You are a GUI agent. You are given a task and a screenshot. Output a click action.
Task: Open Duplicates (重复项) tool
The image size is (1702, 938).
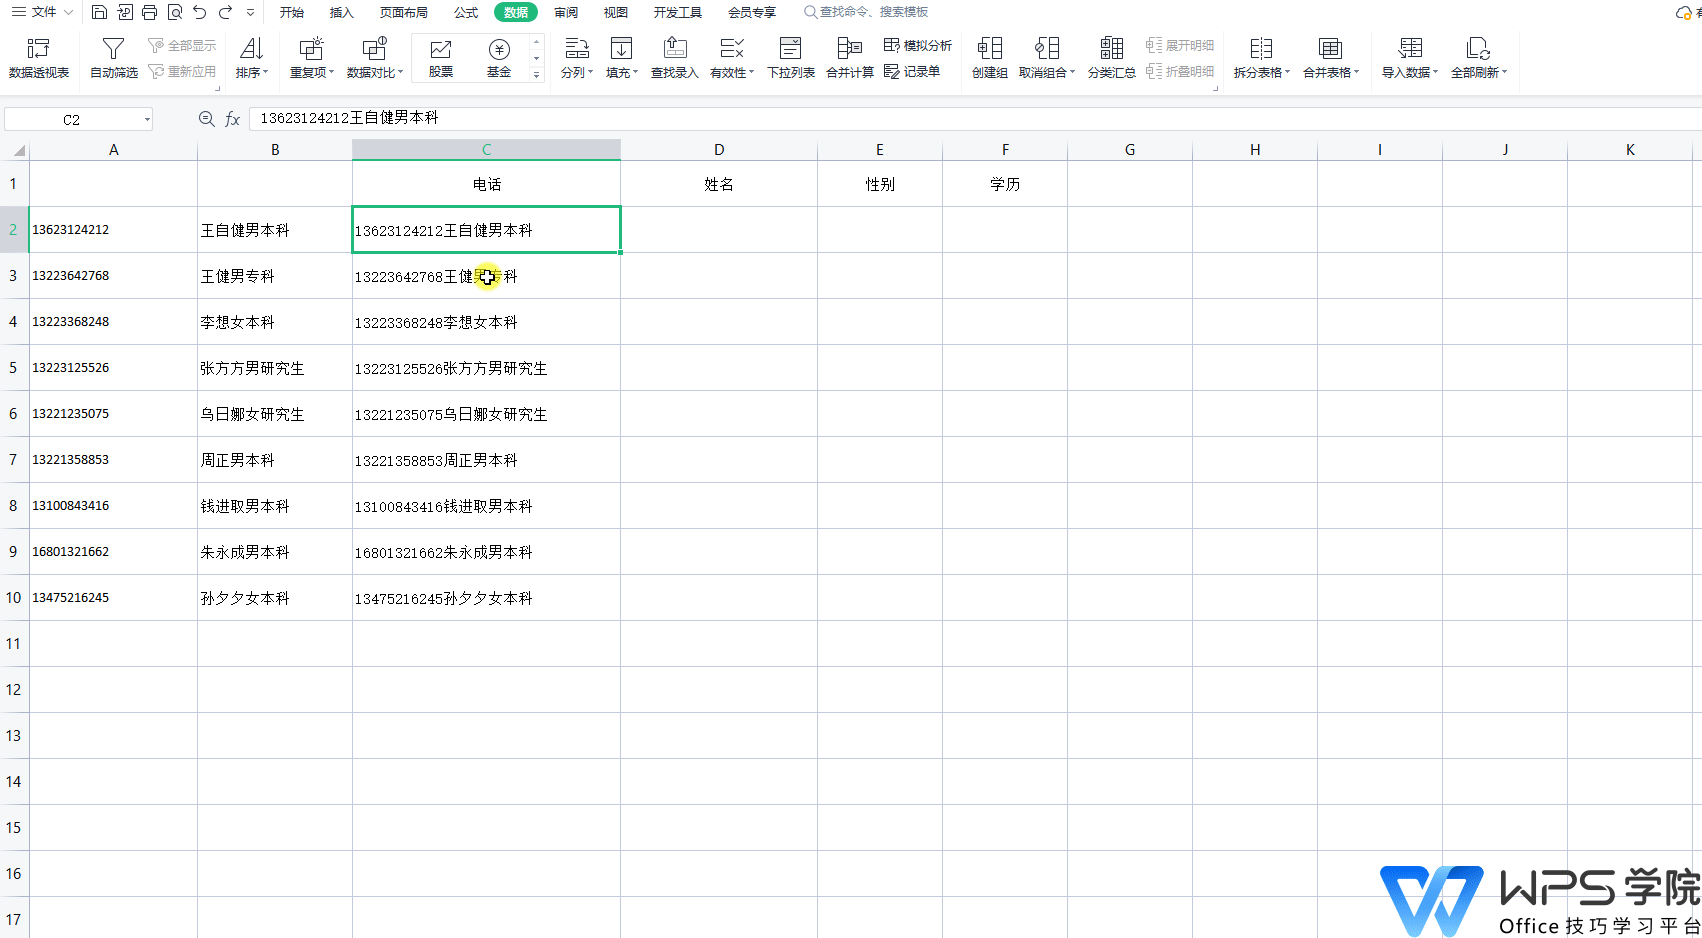coord(311,58)
